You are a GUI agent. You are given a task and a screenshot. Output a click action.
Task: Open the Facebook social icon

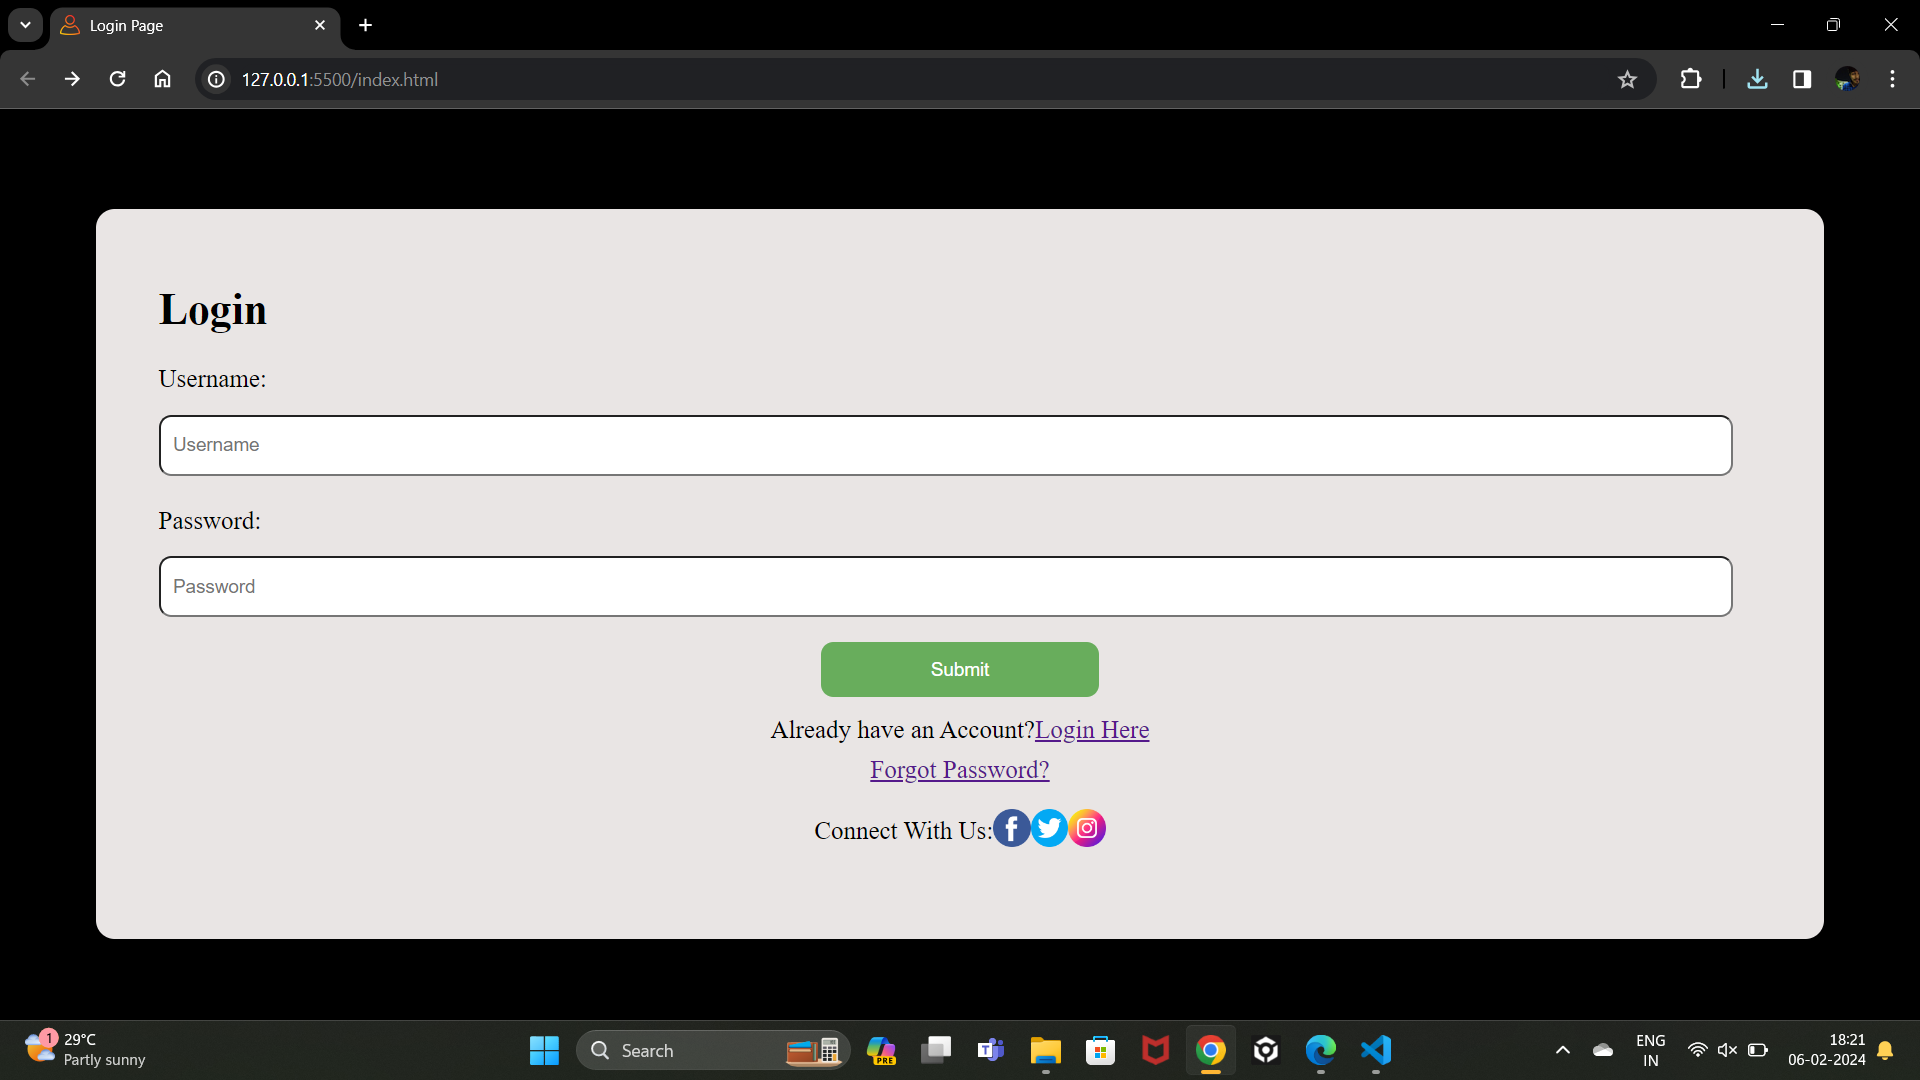coord(1011,828)
